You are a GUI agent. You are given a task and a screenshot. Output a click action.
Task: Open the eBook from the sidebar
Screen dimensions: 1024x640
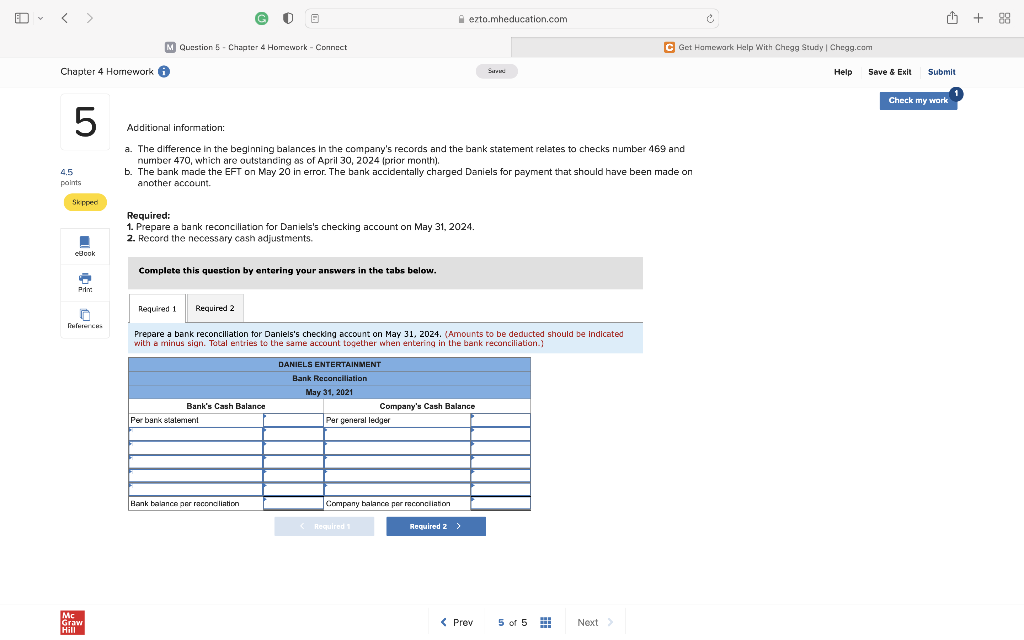click(x=84, y=245)
